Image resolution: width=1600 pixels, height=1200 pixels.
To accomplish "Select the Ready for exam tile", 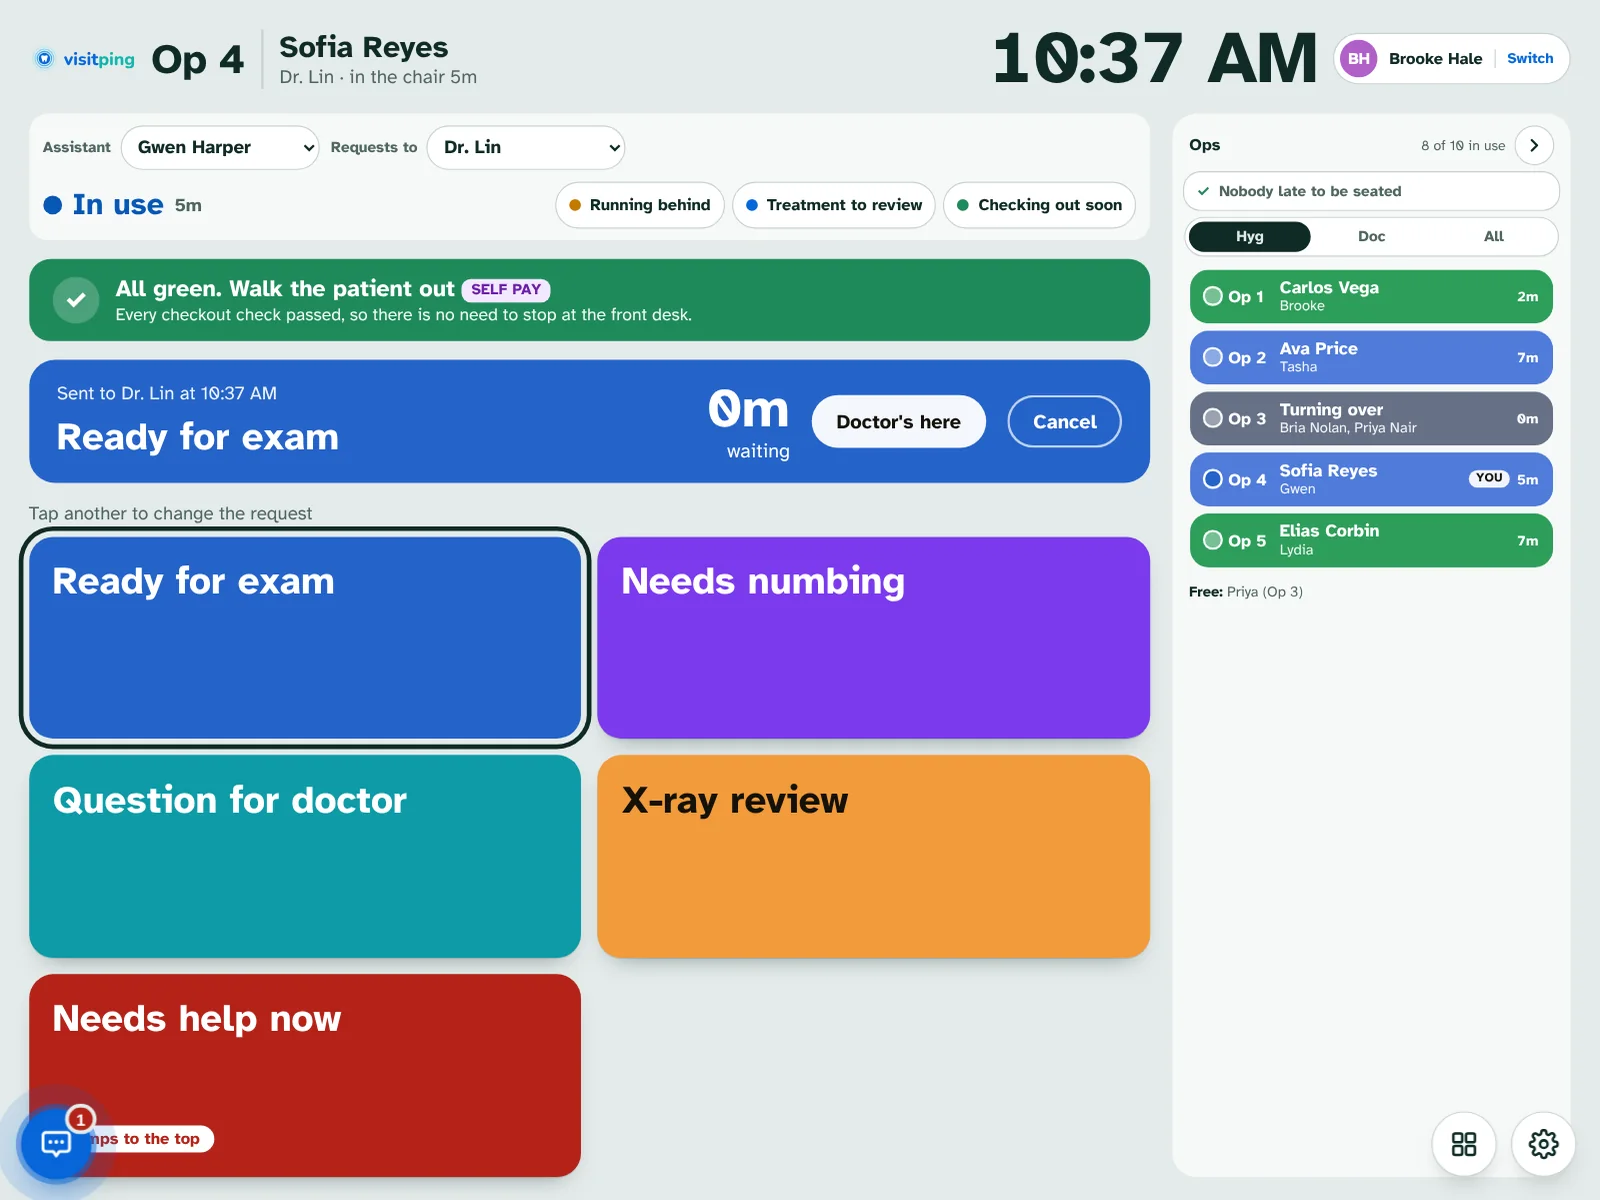I will click(305, 638).
